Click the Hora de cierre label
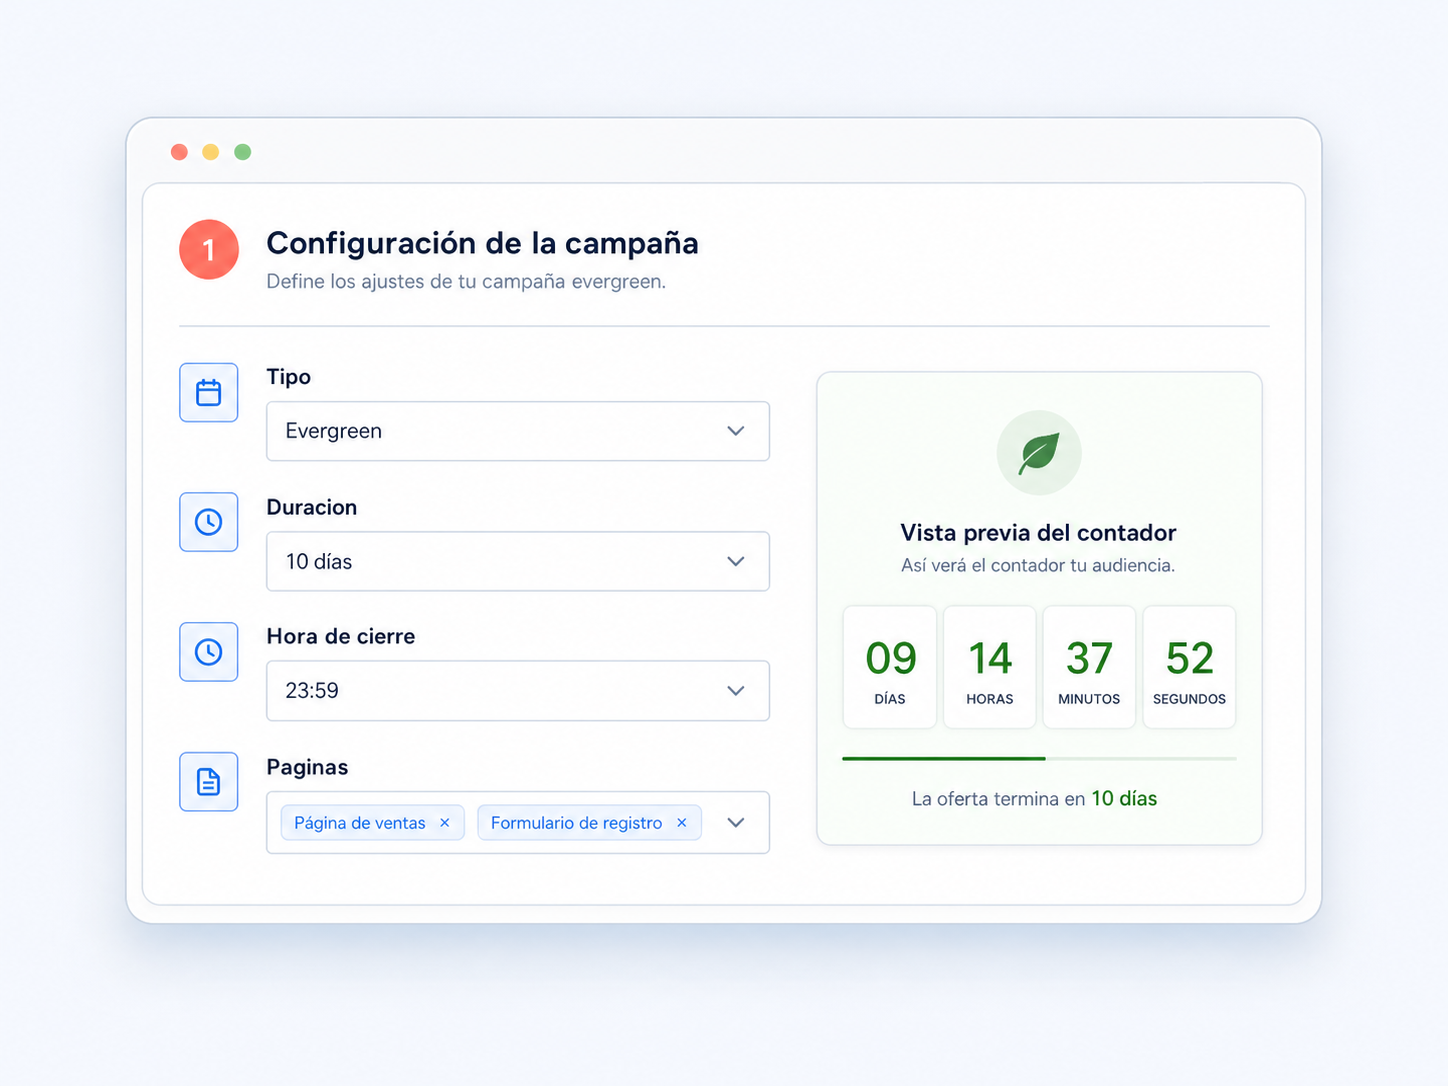Viewport: 1448px width, 1086px height. click(x=340, y=636)
